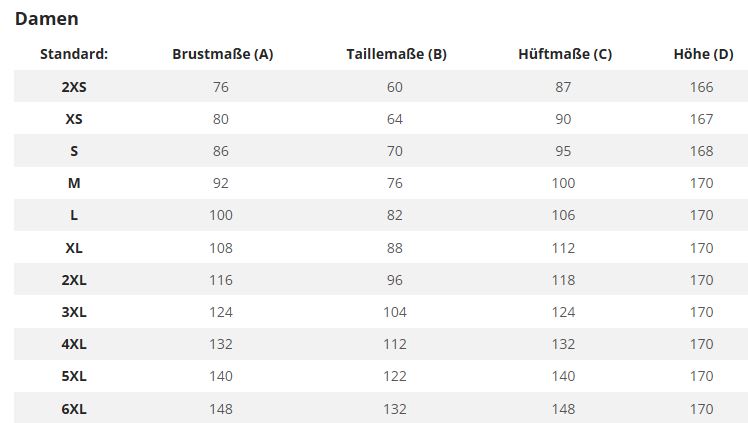Click the XL size row label
748x423 pixels.
coord(74,248)
